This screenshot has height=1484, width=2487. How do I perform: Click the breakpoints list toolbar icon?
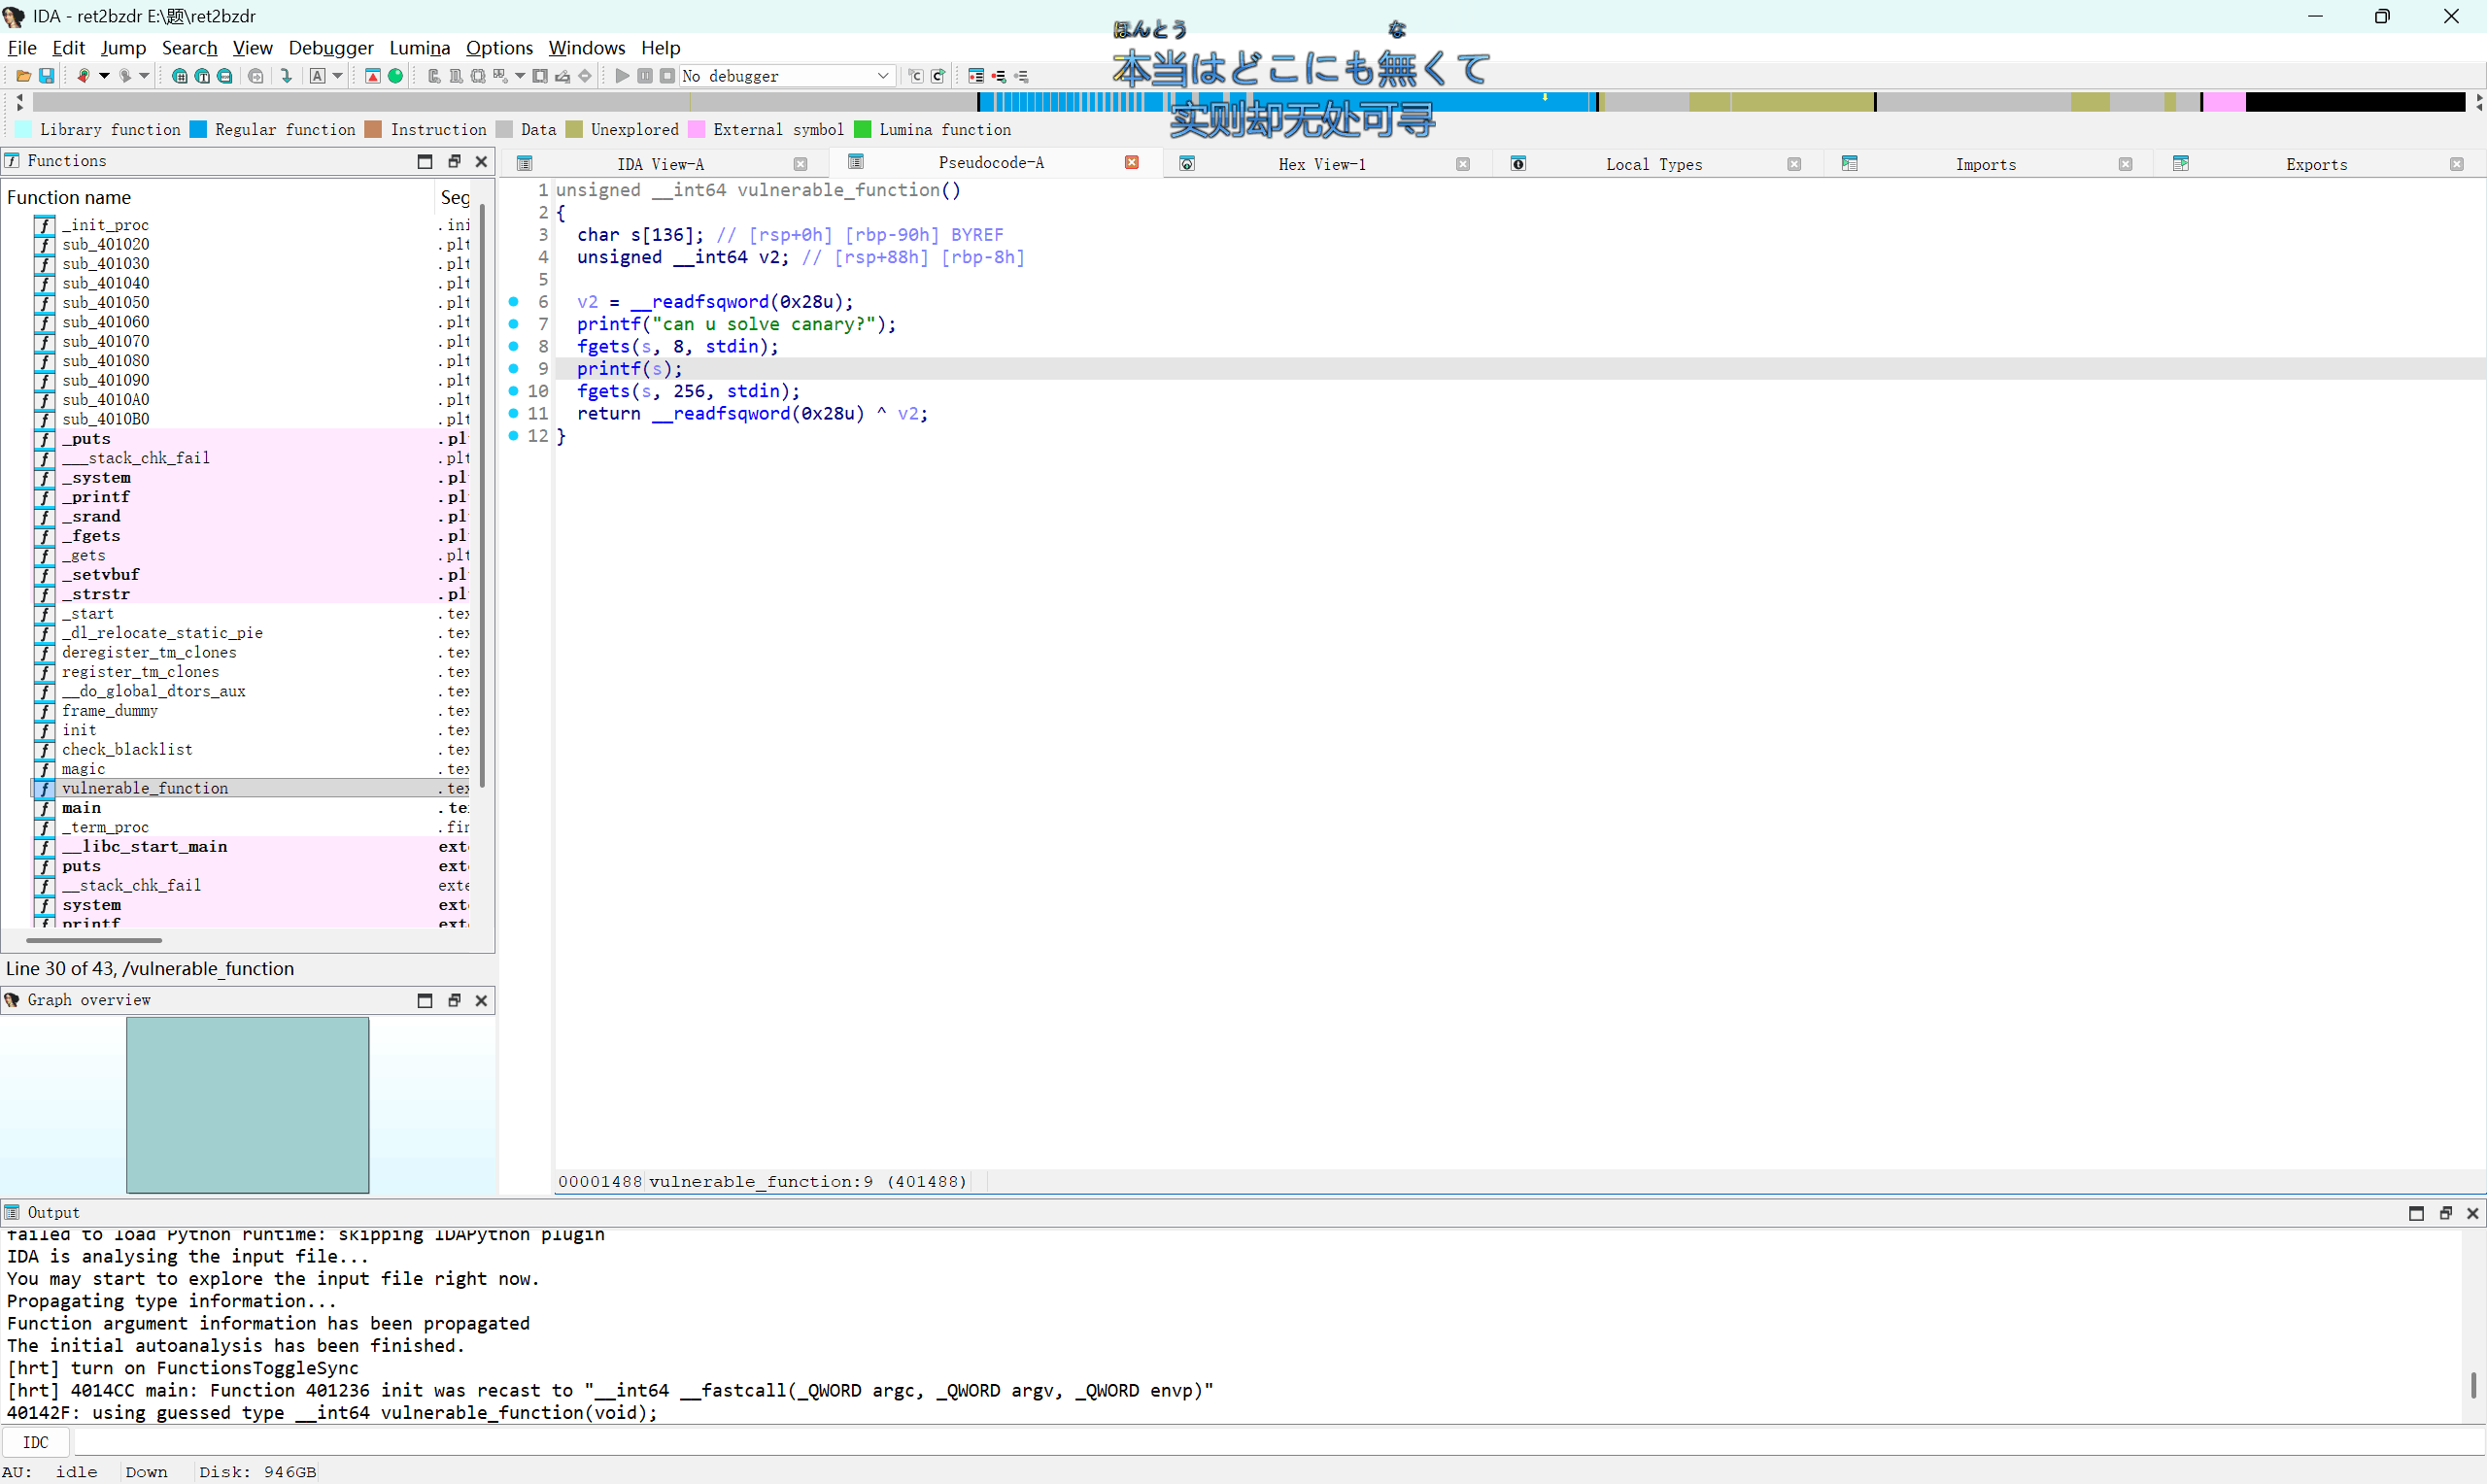point(976,76)
